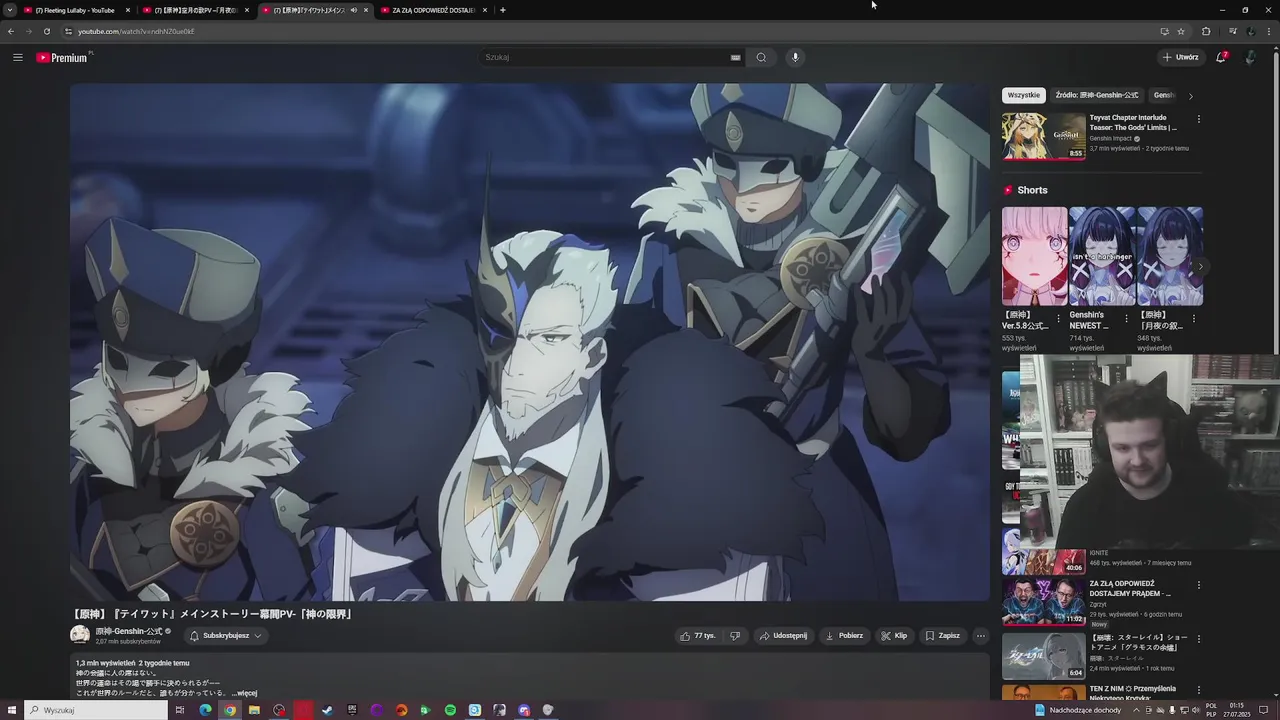Open the TEN Z NIM video title

pyautogui.click(x=1132, y=694)
